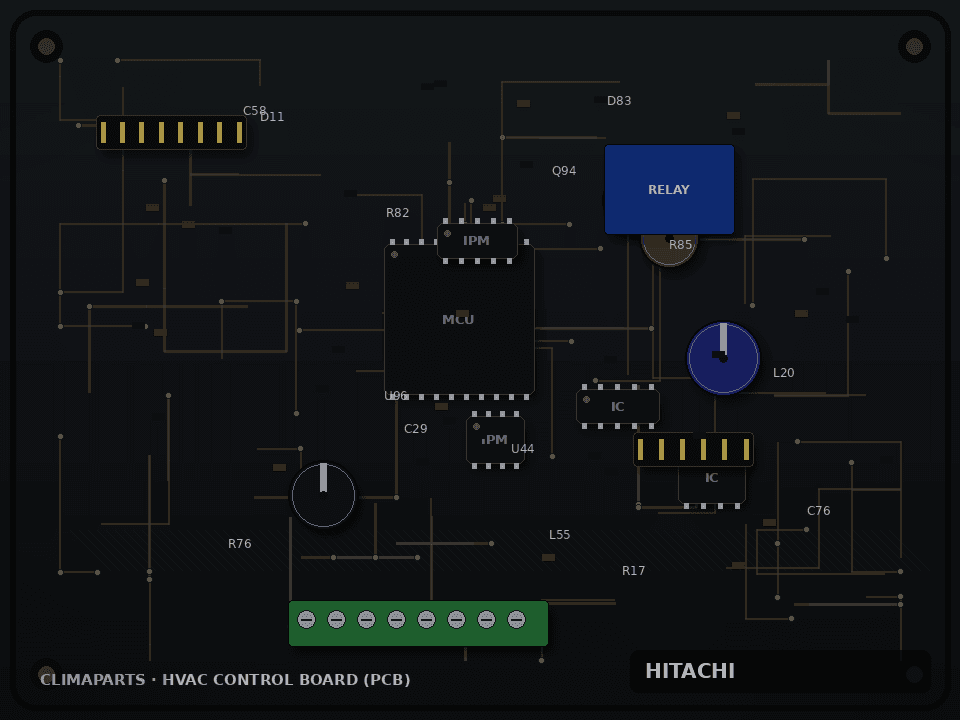Click the blue RELAY component
The height and width of the screenshot is (720, 960).
click(669, 189)
